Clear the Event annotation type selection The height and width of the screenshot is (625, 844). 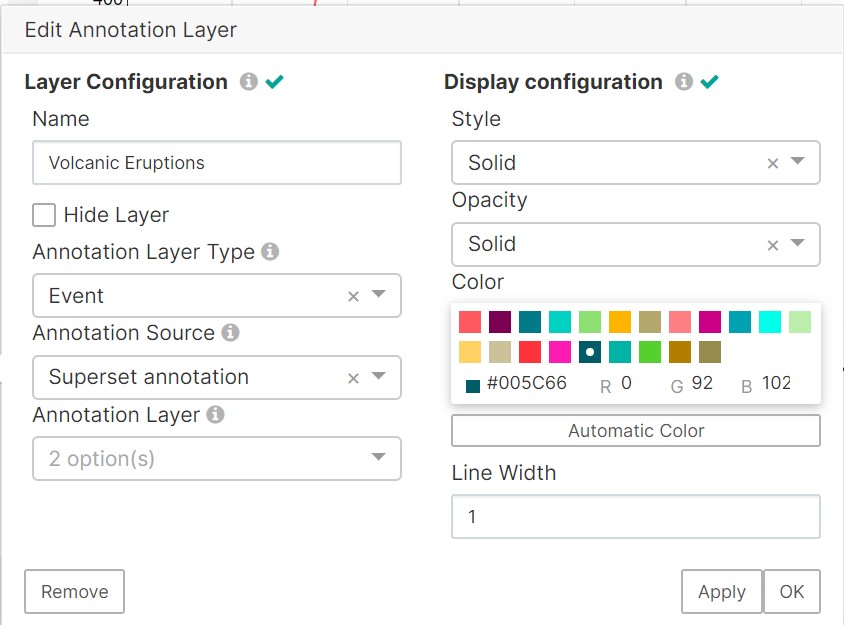coord(353,296)
